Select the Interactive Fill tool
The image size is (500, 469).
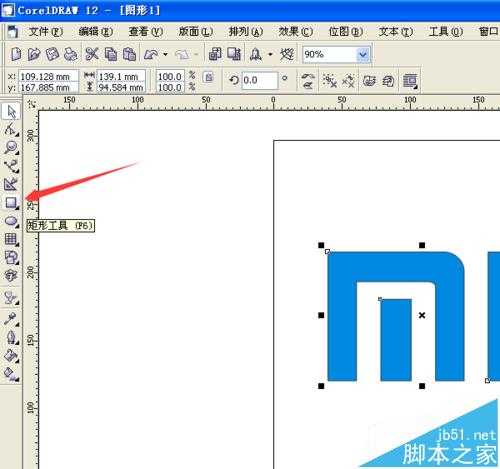[x=11, y=374]
